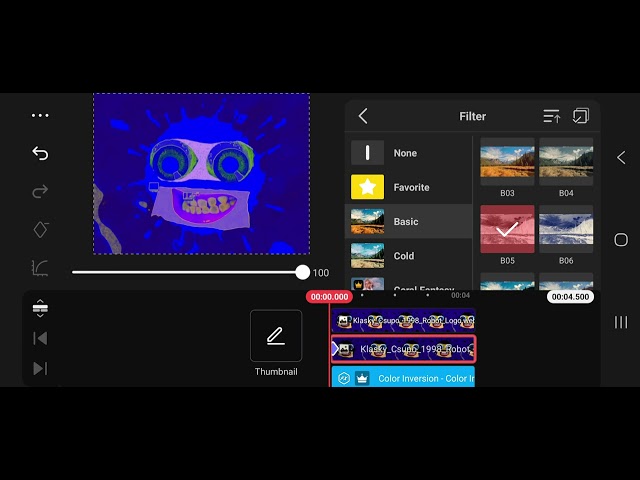
Task: Click the 00:04.500 total duration label
Action: click(570, 297)
